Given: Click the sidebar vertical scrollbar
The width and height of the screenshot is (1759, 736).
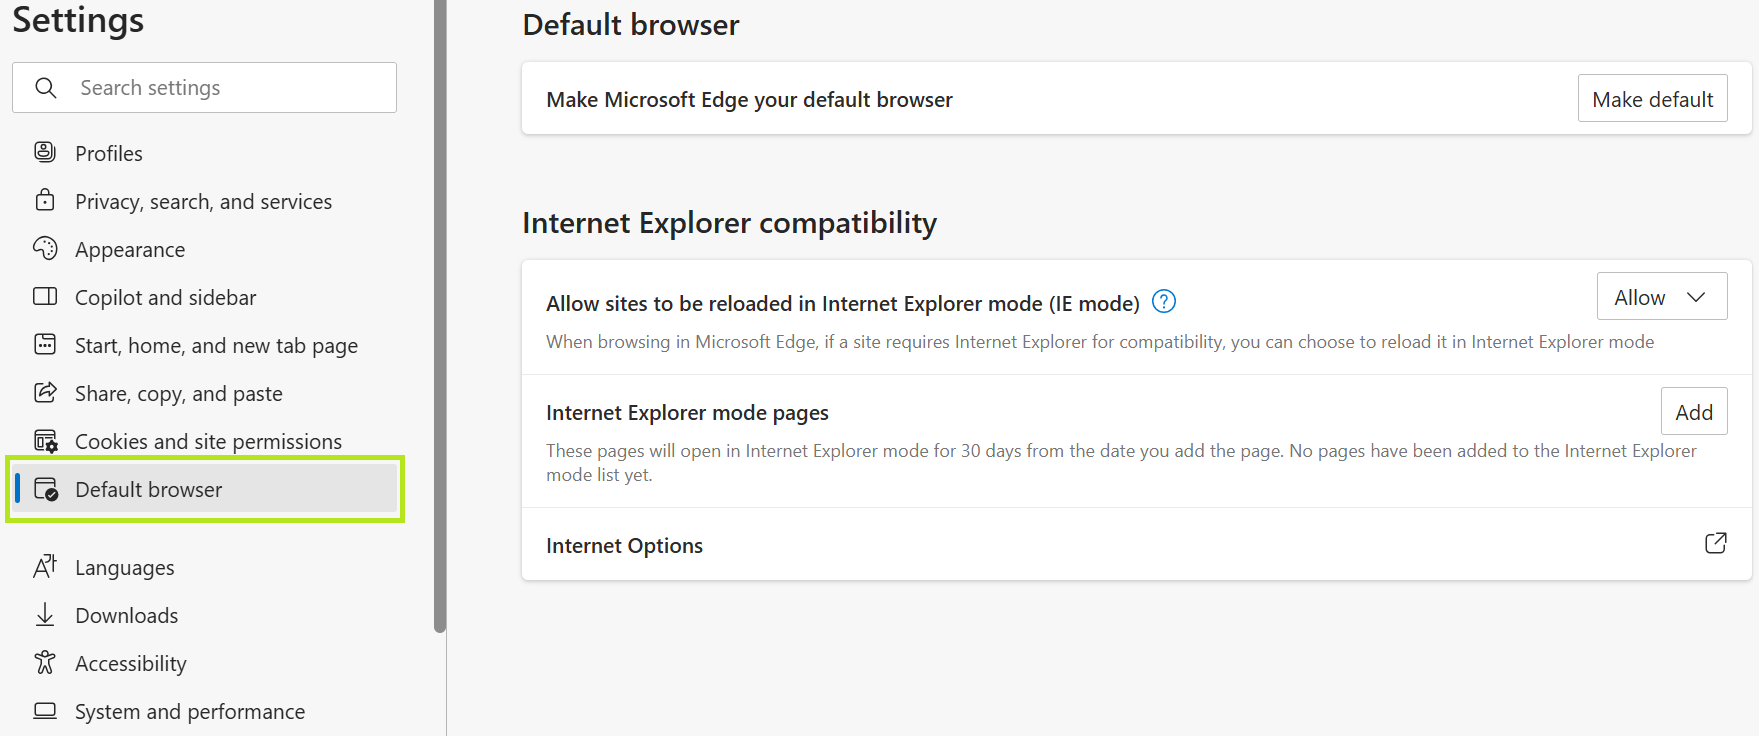Looking at the screenshot, I should coord(440,315).
